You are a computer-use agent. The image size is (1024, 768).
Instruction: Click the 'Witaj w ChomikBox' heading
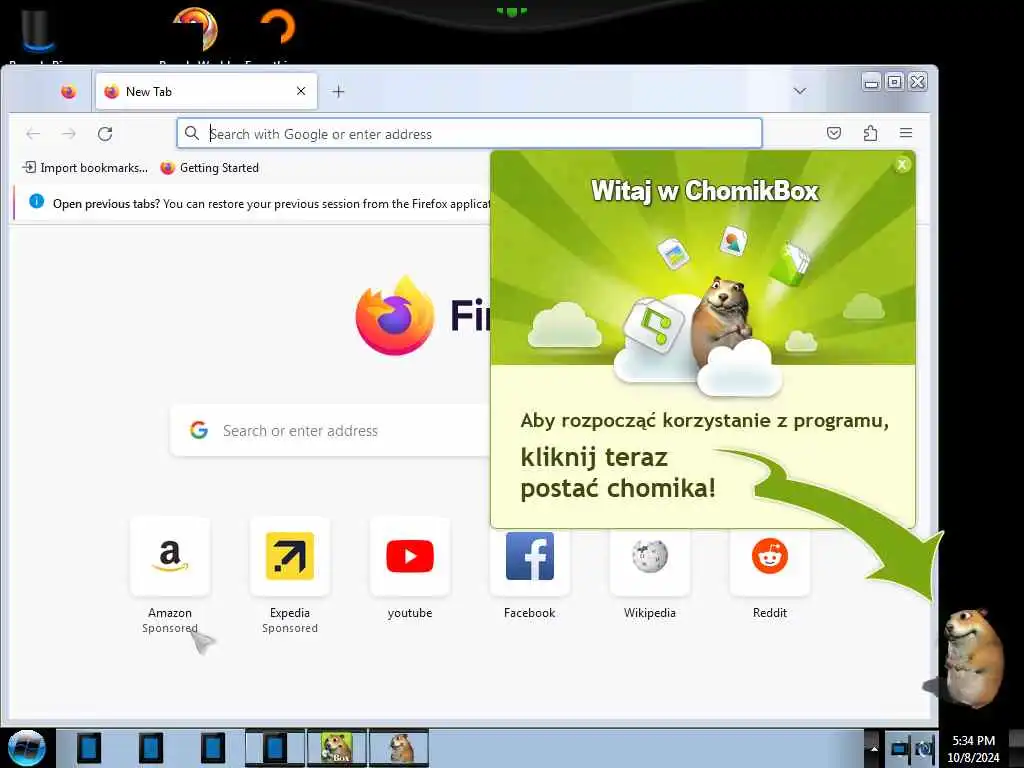tap(705, 191)
